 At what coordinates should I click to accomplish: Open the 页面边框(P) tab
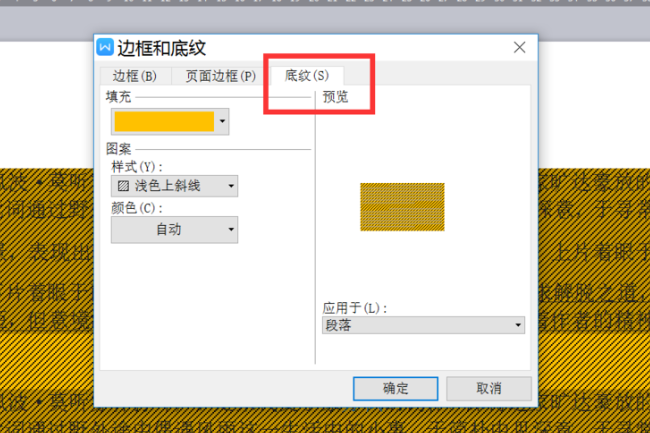(x=221, y=76)
